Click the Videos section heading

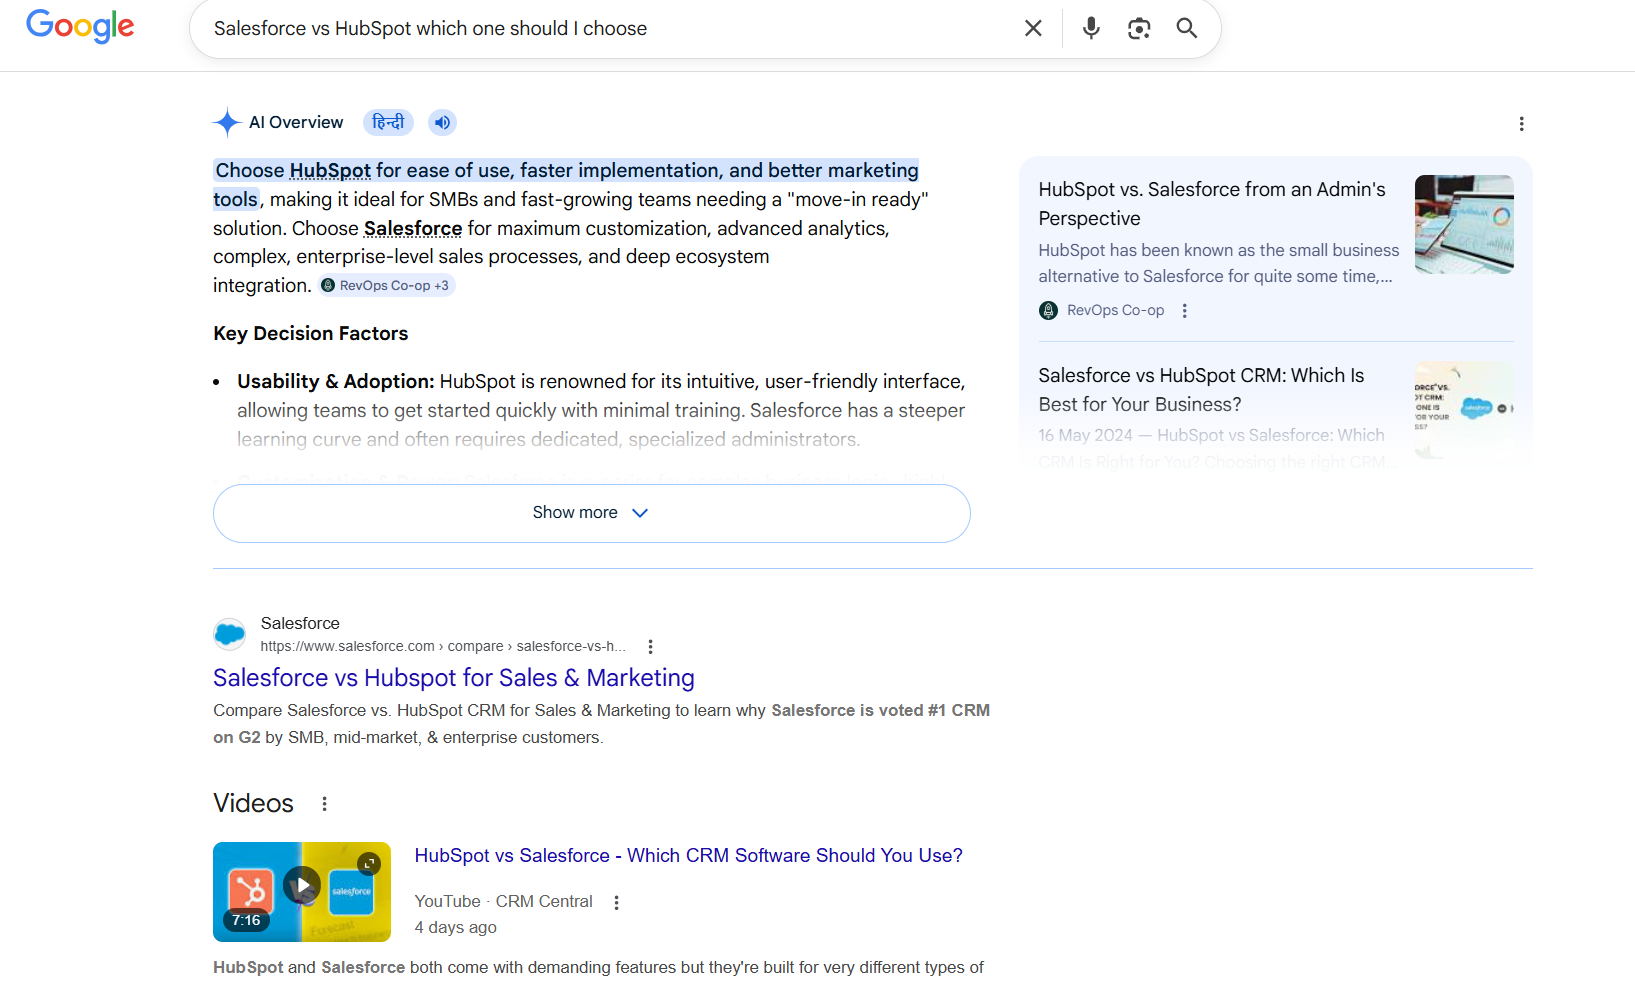click(253, 804)
